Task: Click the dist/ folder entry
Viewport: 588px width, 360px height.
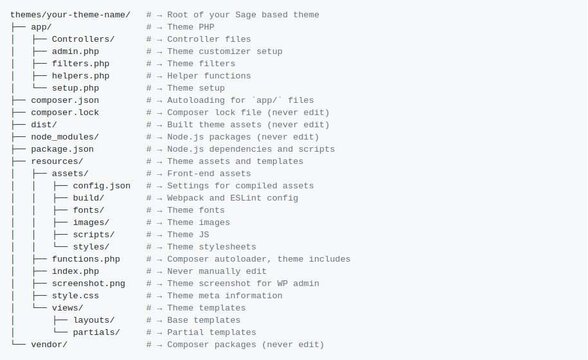Action: [x=44, y=125]
